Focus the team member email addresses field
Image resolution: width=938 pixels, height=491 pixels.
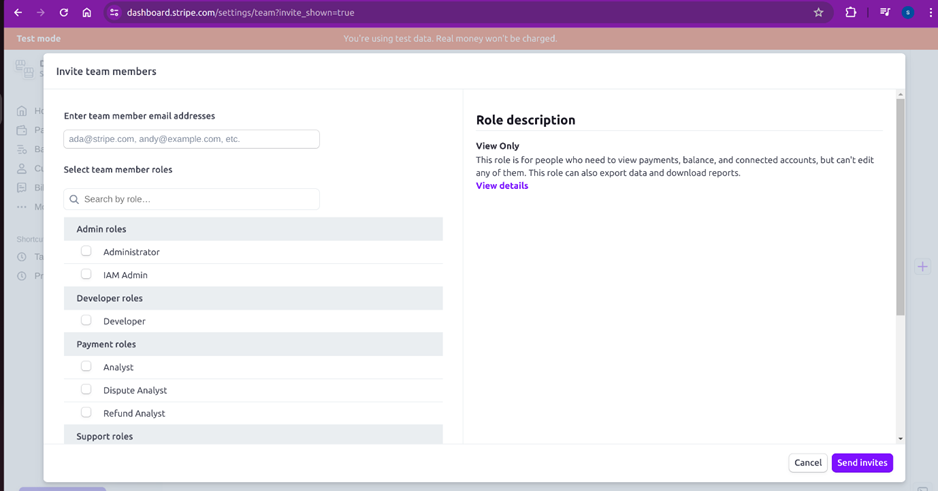pos(191,139)
